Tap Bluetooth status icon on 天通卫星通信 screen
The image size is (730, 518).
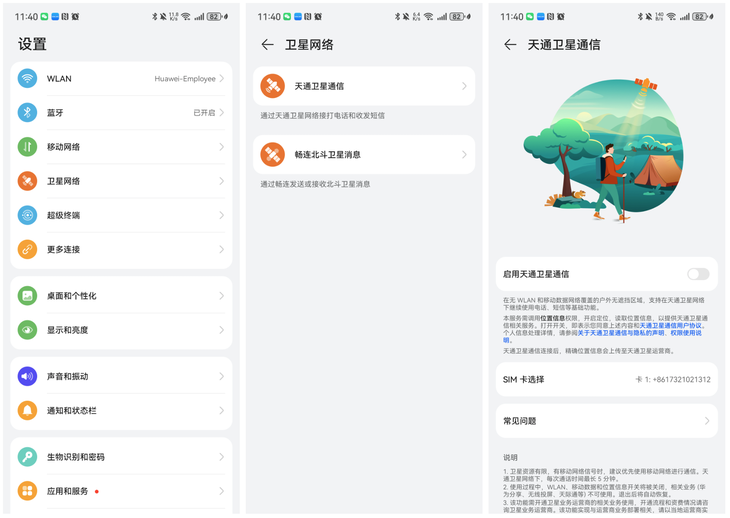[640, 17]
